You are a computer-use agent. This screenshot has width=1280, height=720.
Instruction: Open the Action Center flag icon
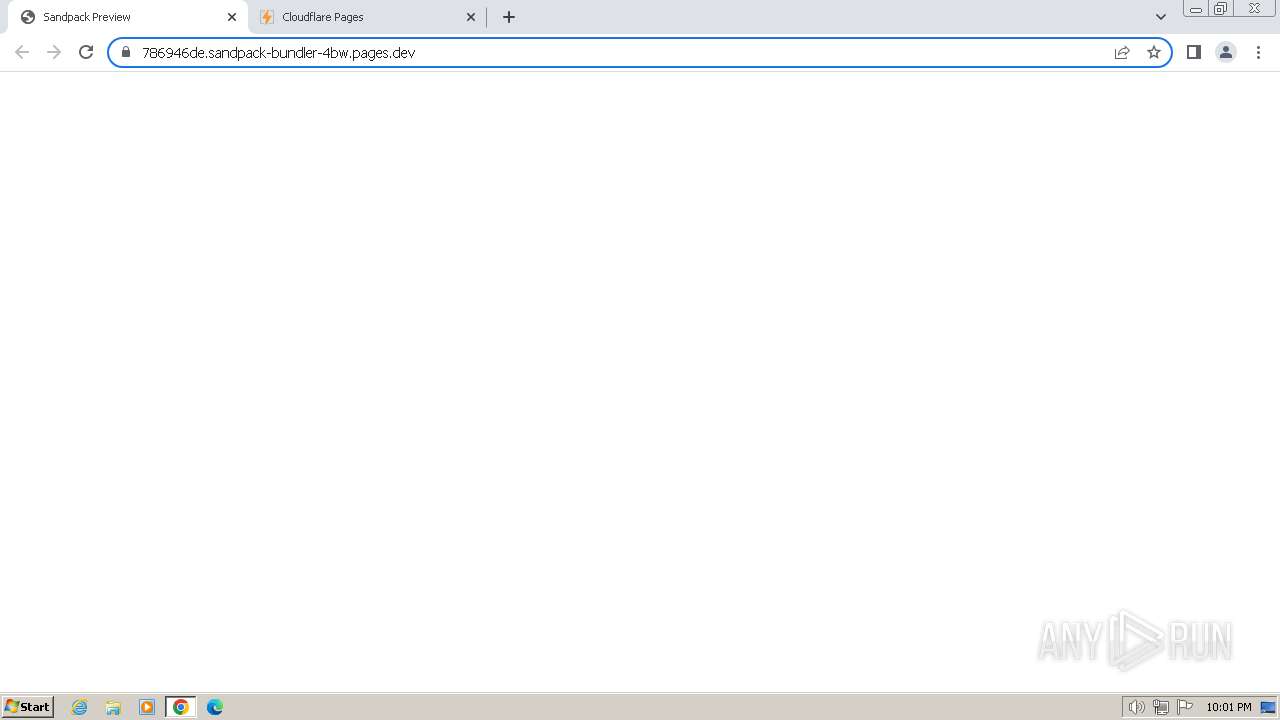pyautogui.click(x=1185, y=707)
